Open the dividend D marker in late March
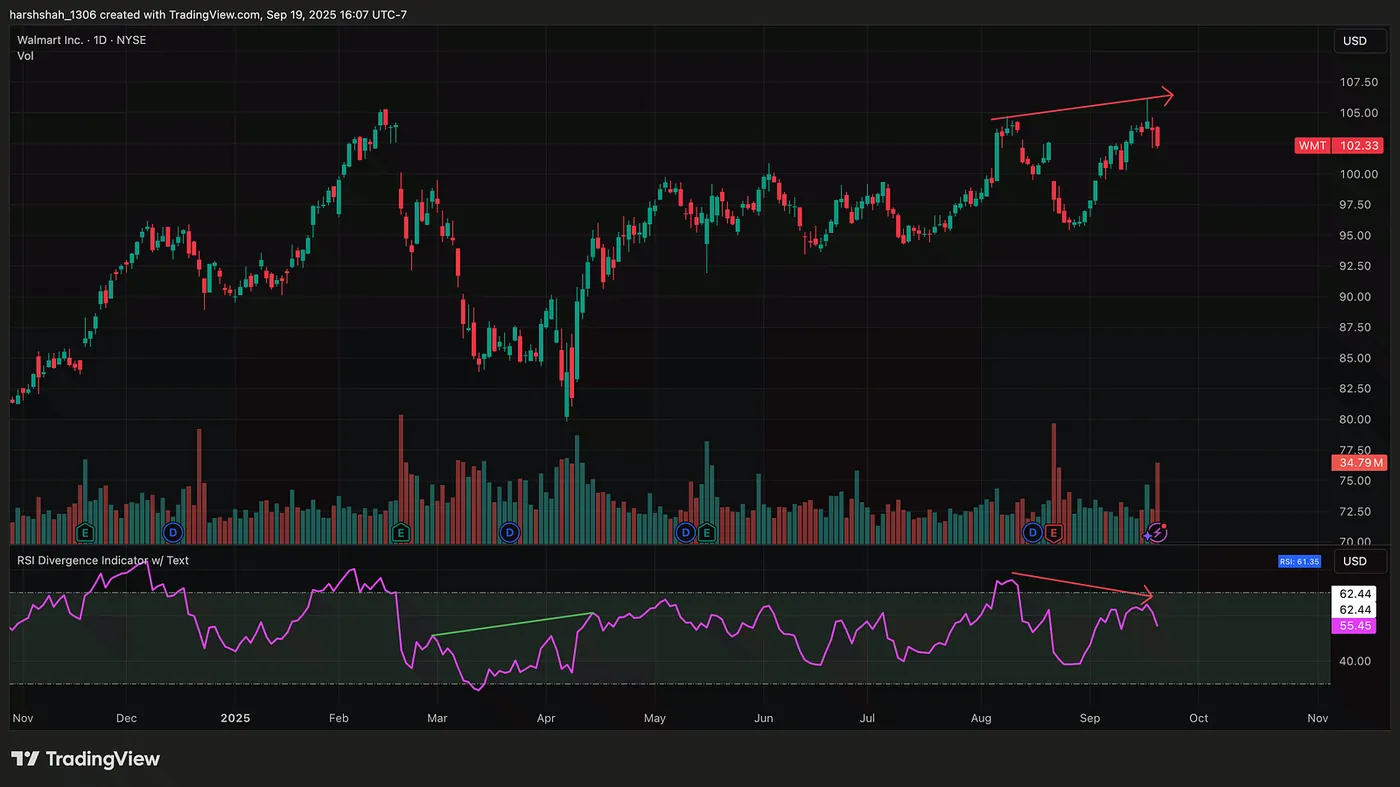1400x787 pixels. [x=509, y=532]
